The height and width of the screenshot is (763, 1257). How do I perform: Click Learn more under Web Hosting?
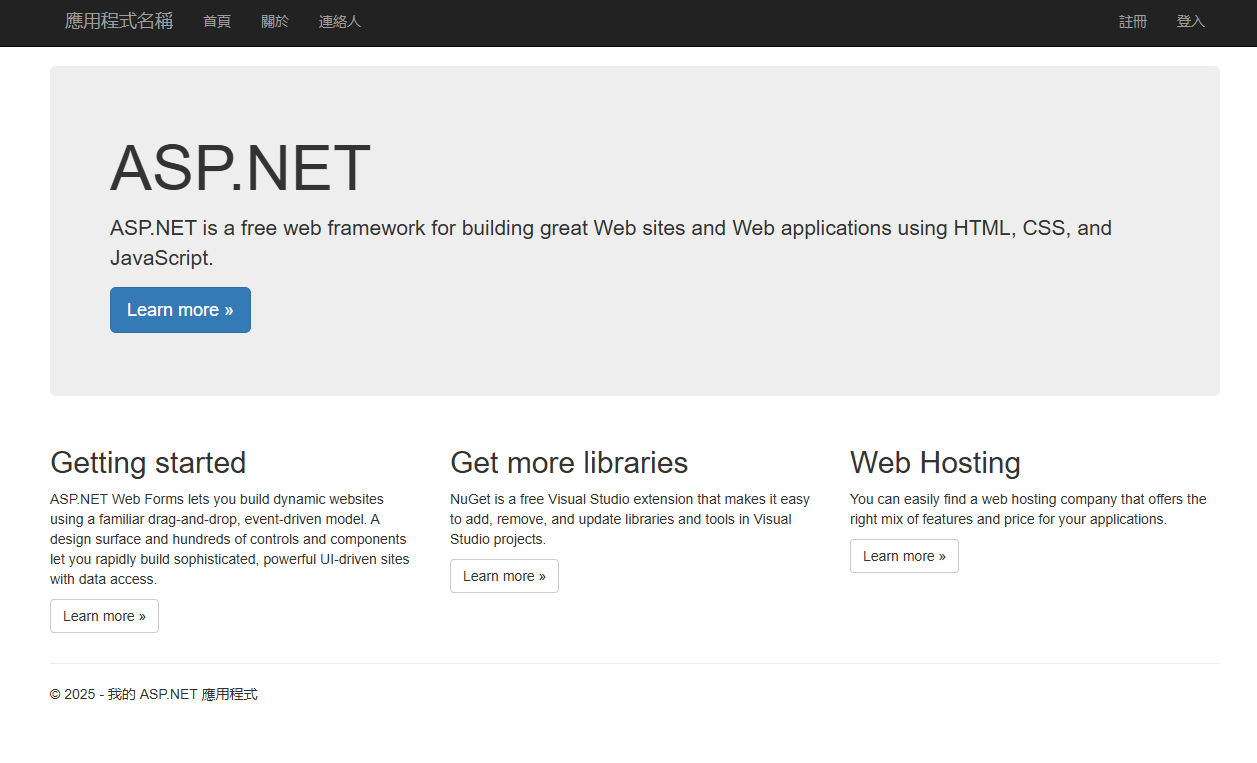click(x=904, y=556)
